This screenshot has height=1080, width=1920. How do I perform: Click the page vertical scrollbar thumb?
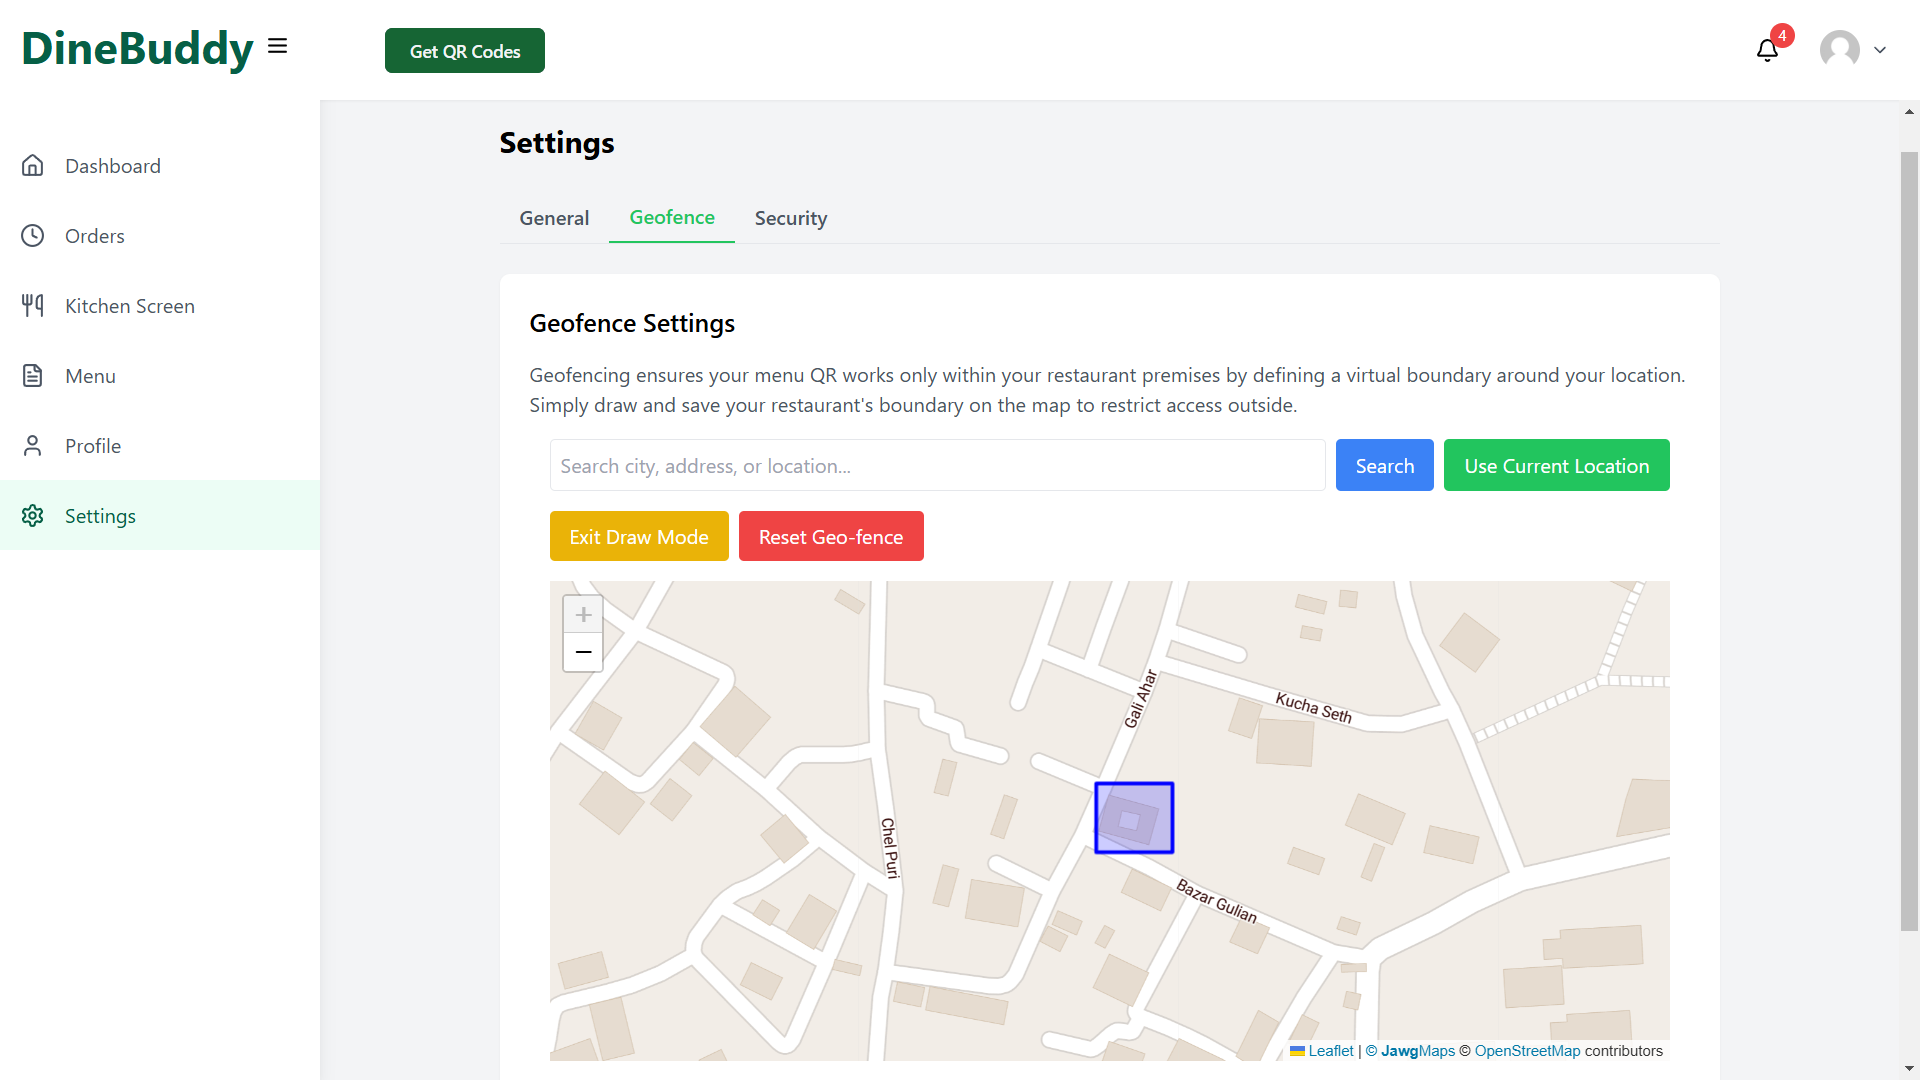click(x=1909, y=540)
